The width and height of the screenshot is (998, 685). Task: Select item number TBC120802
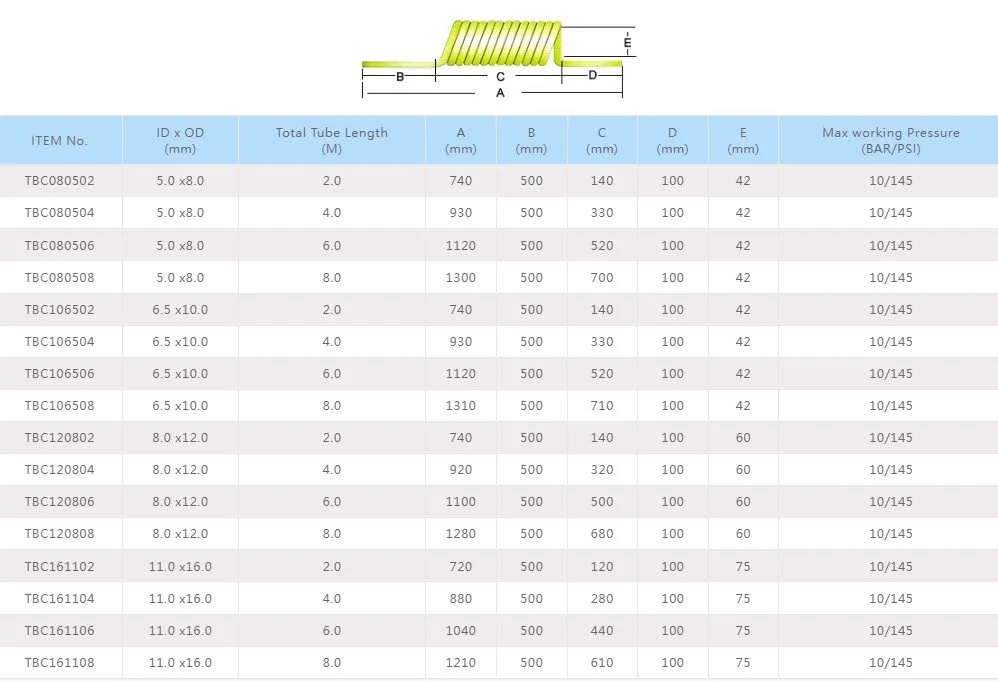(x=59, y=437)
